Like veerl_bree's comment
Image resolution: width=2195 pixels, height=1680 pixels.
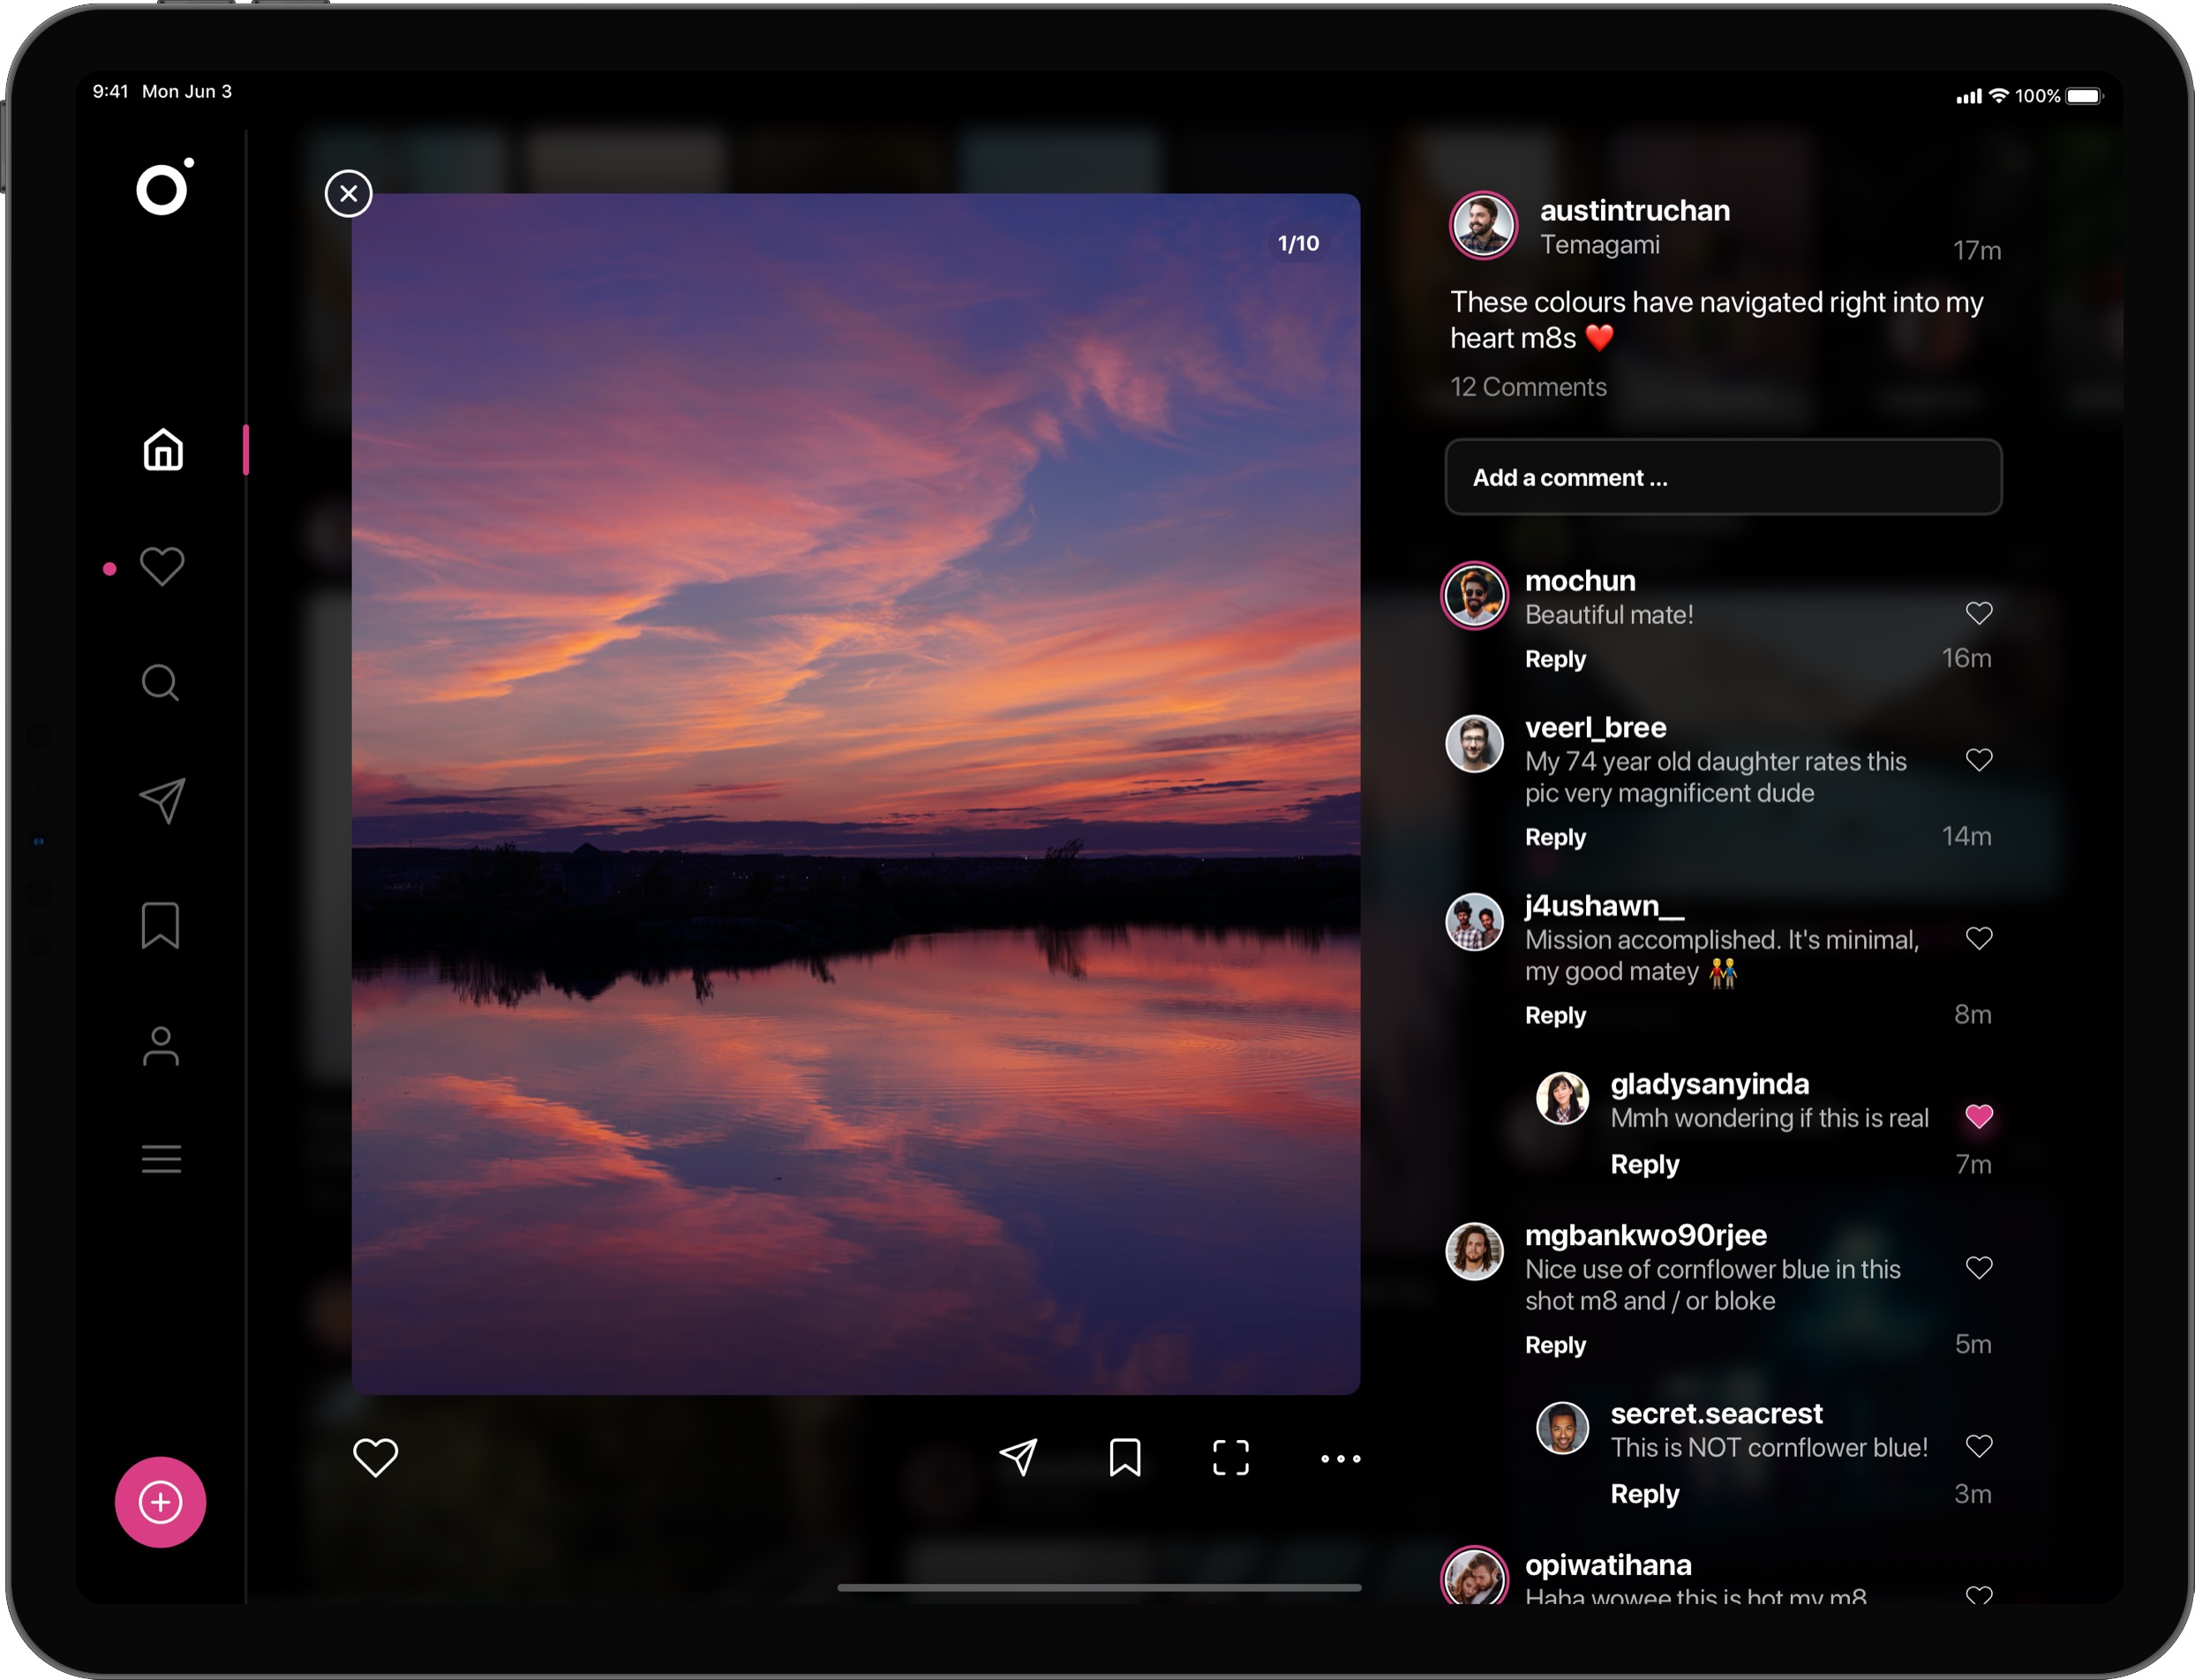point(1978,760)
